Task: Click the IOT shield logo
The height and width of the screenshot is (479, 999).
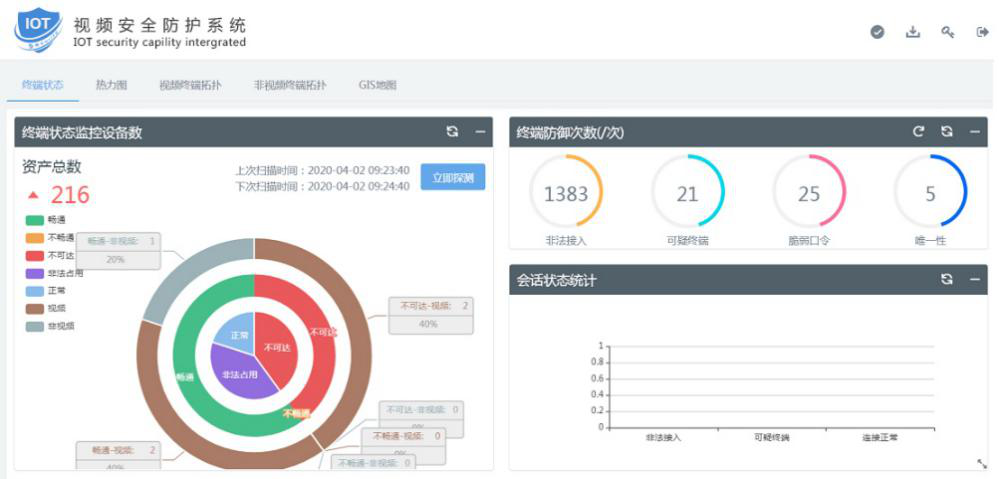Action: pyautogui.click(x=37, y=30)
